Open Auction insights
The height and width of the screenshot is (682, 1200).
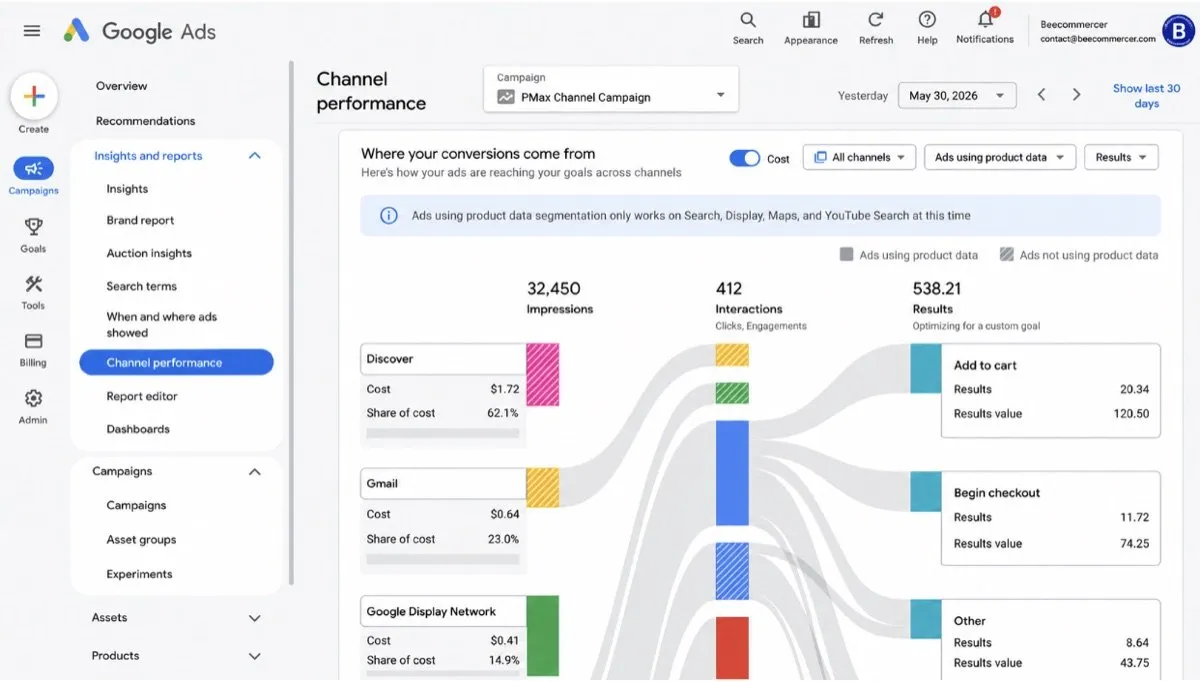[149, 254]
